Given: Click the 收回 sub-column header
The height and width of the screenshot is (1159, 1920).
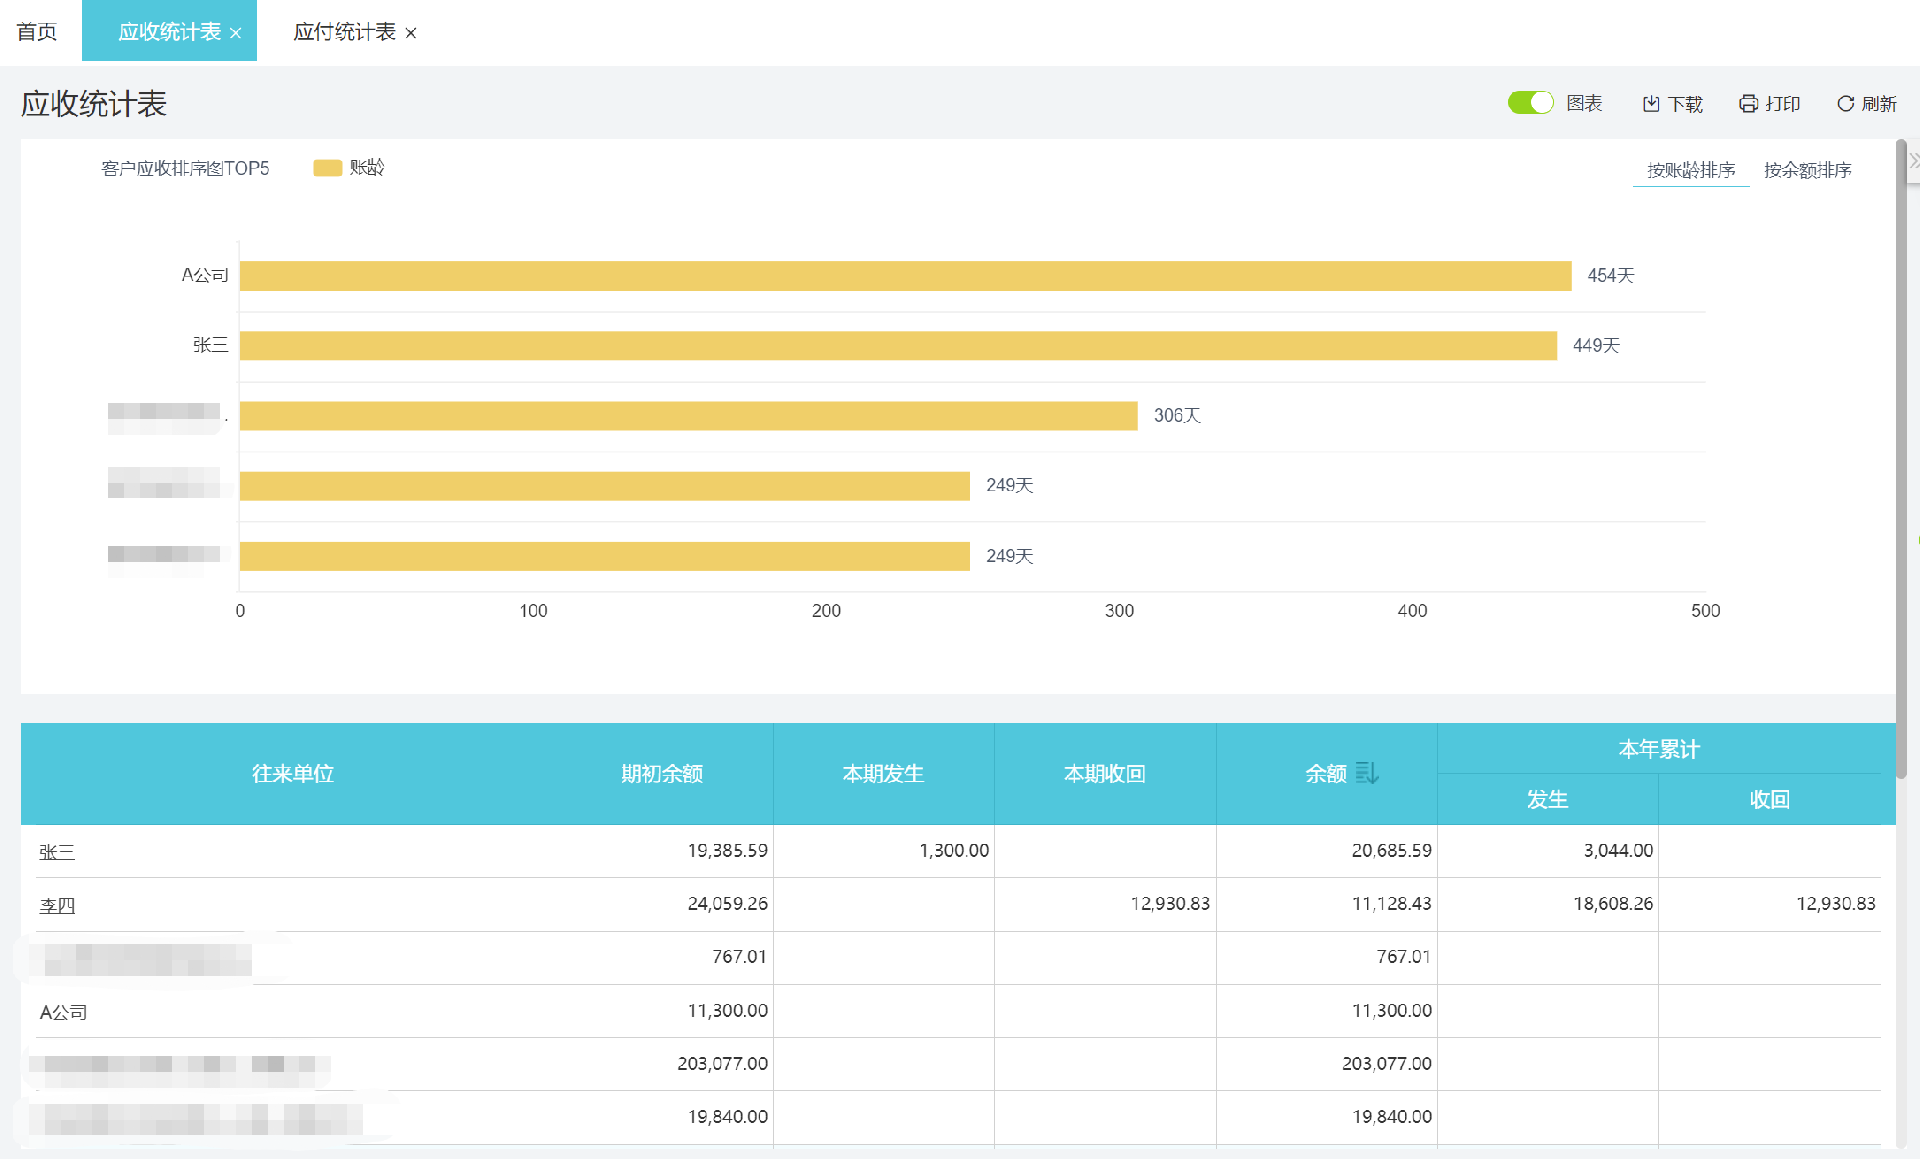Looking at the screenshot, I should click(1769, 799).
